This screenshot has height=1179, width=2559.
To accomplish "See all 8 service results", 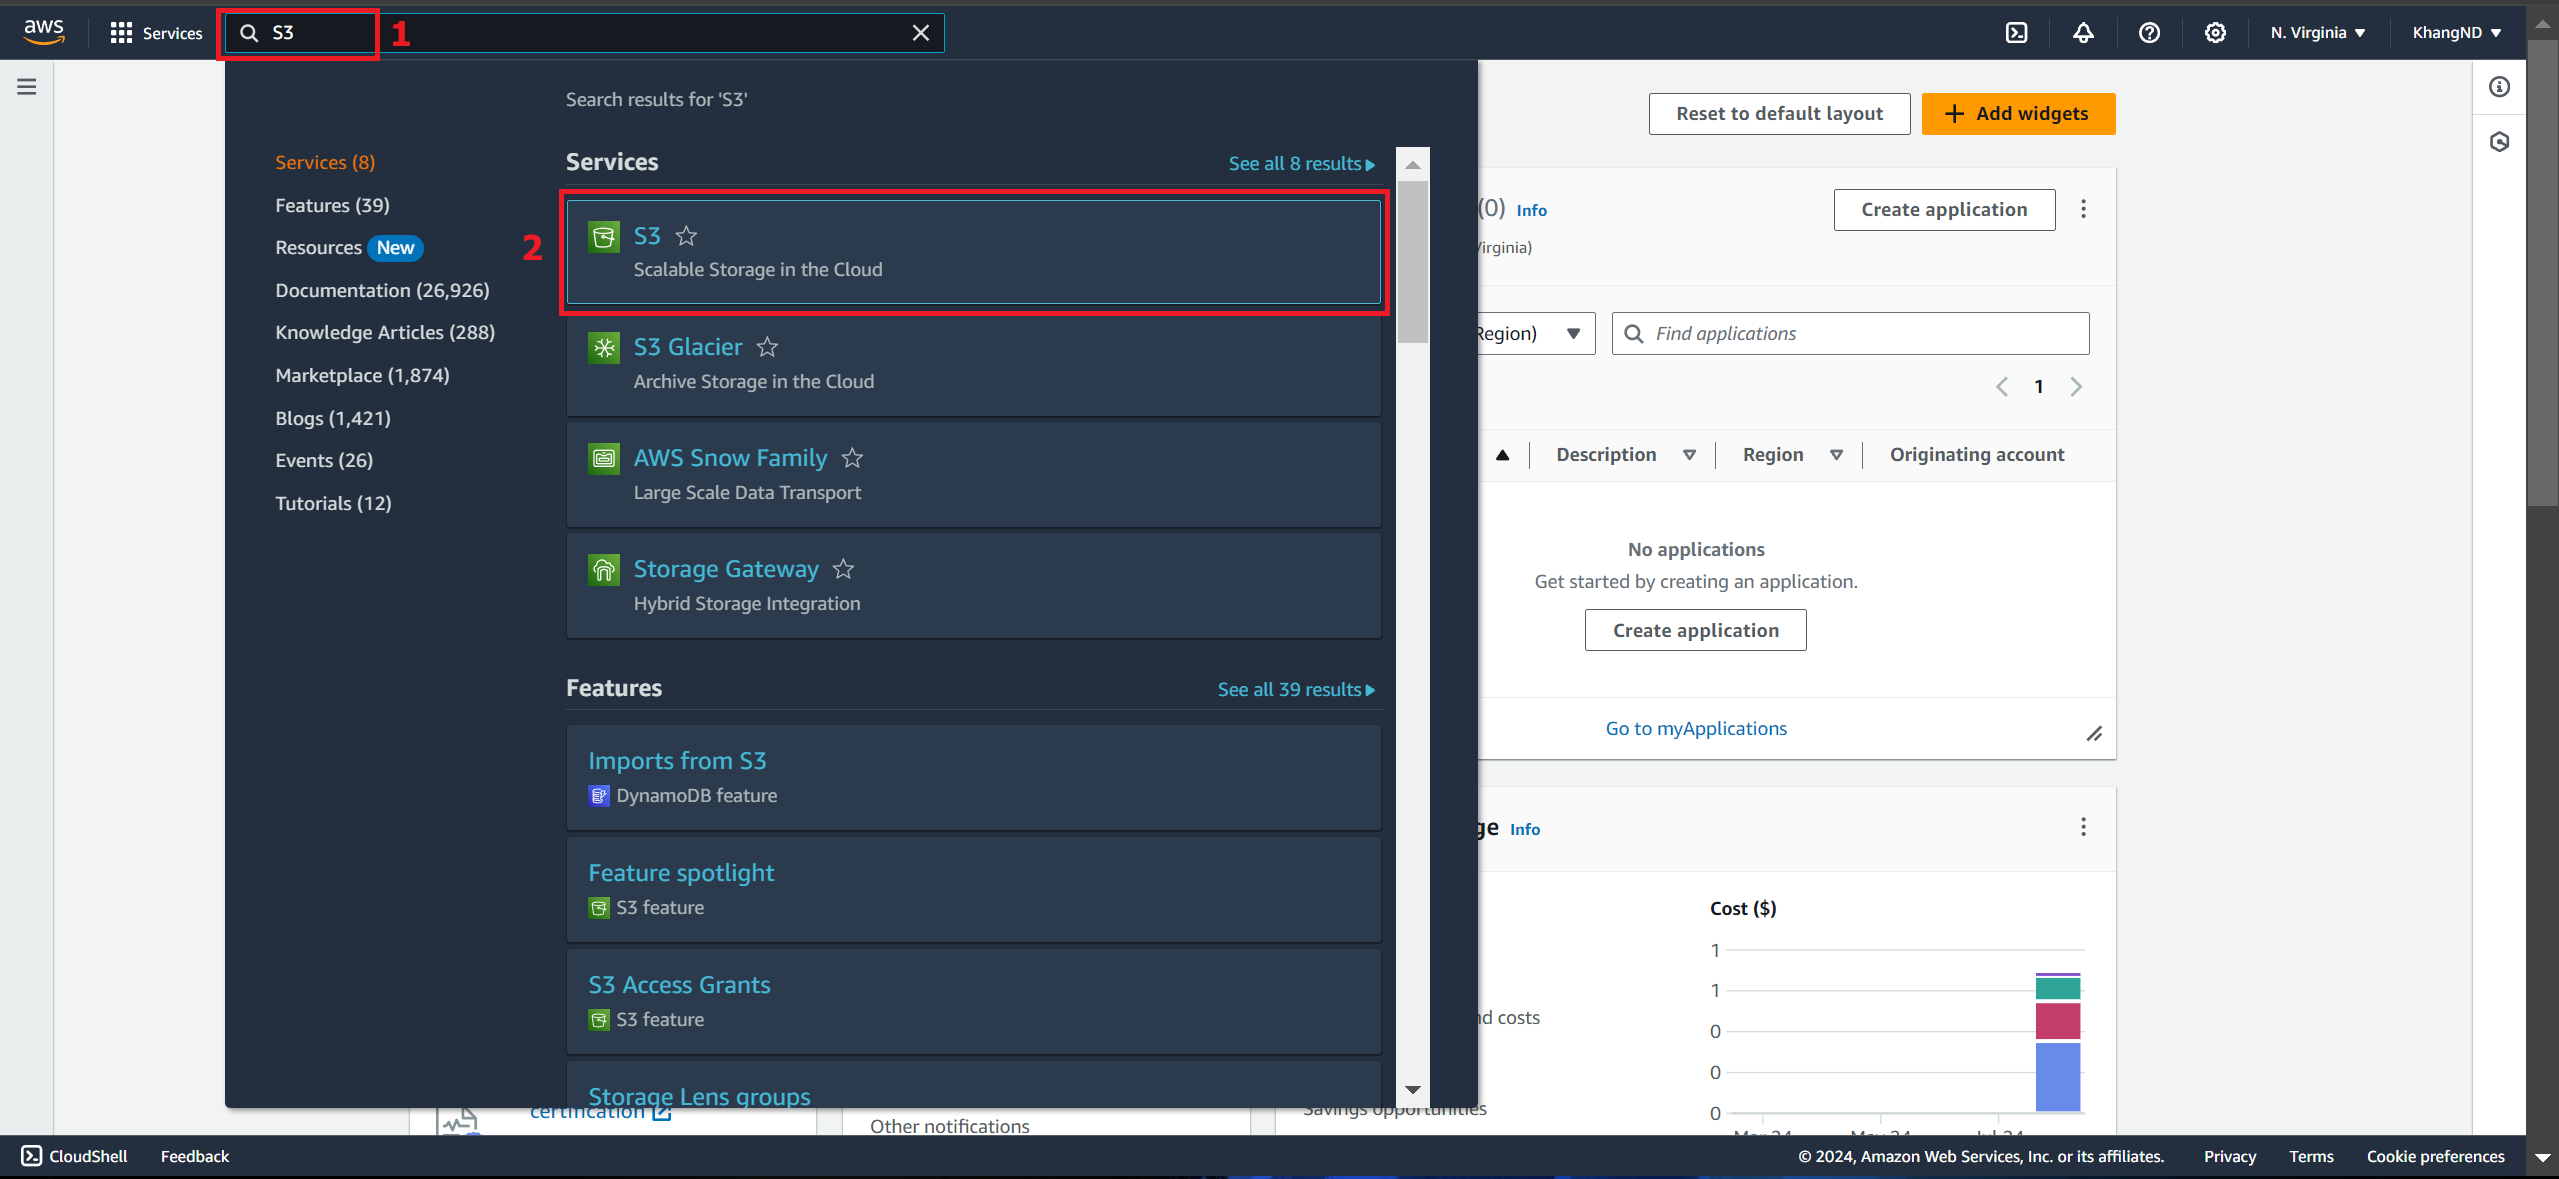I will coord(1302,163).
